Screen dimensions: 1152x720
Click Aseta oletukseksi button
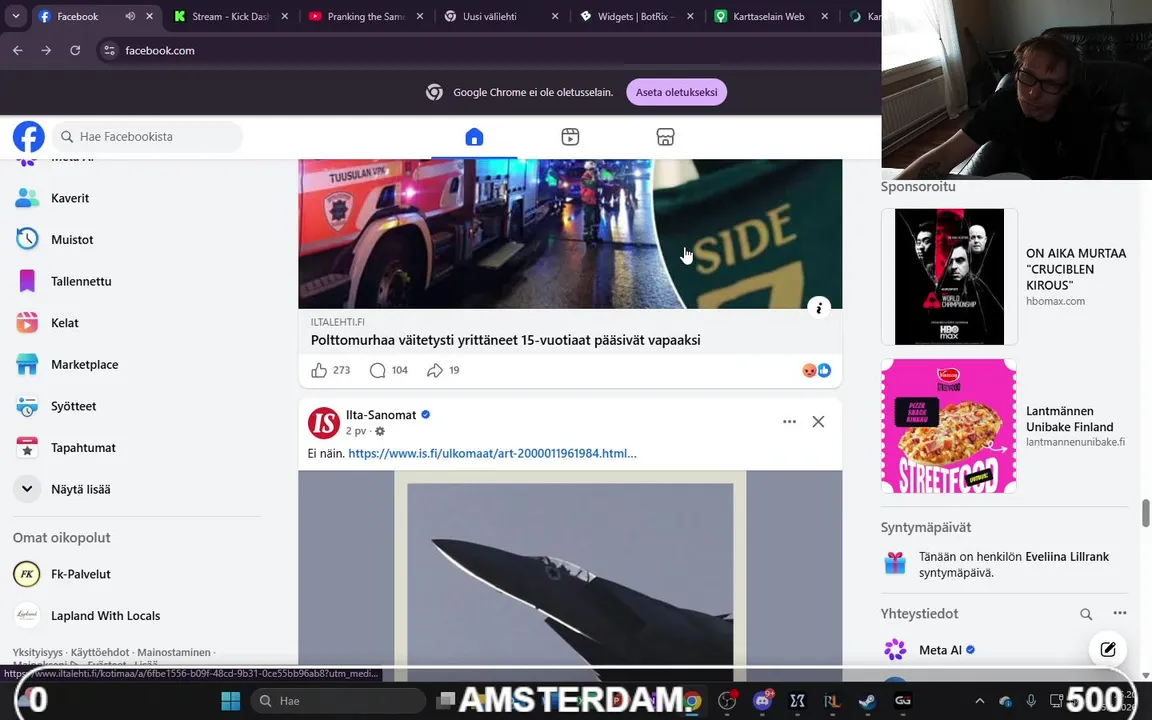(676, 92)
